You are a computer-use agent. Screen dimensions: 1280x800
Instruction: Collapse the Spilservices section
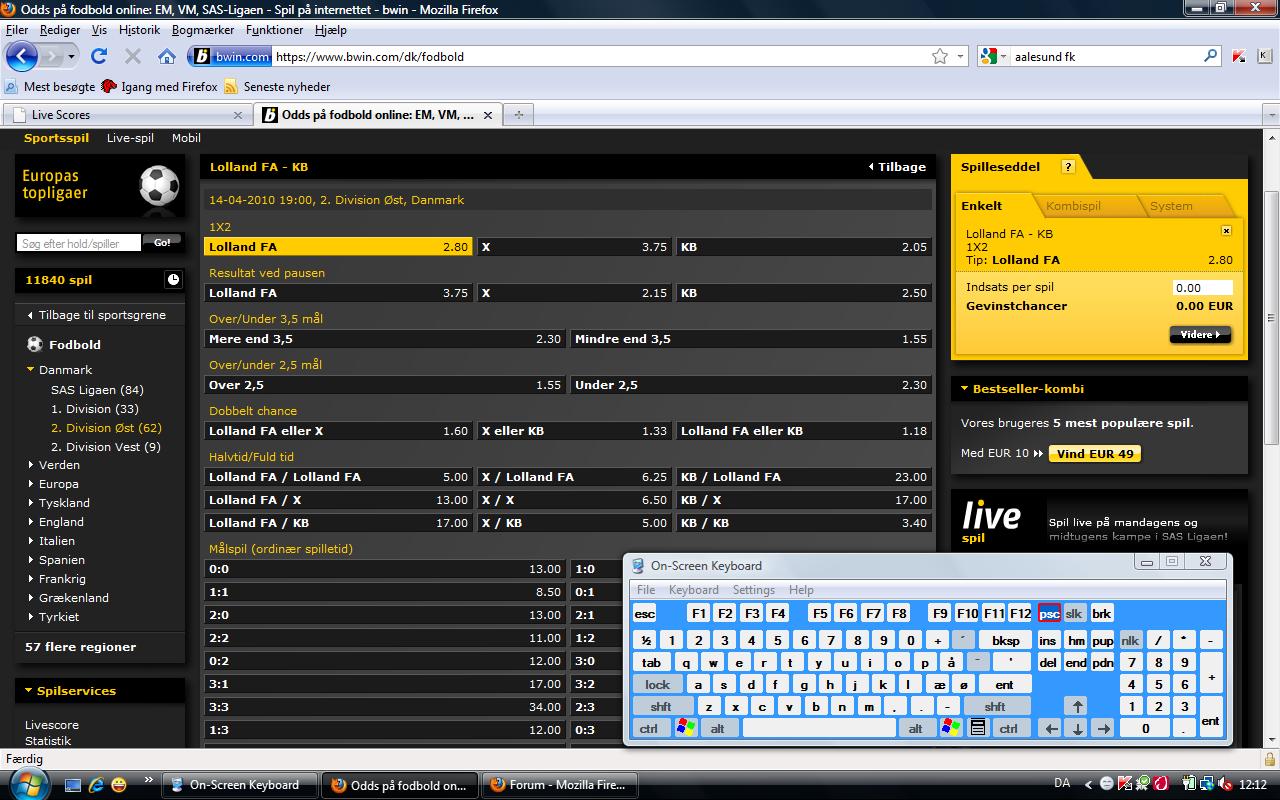point(28,691)
